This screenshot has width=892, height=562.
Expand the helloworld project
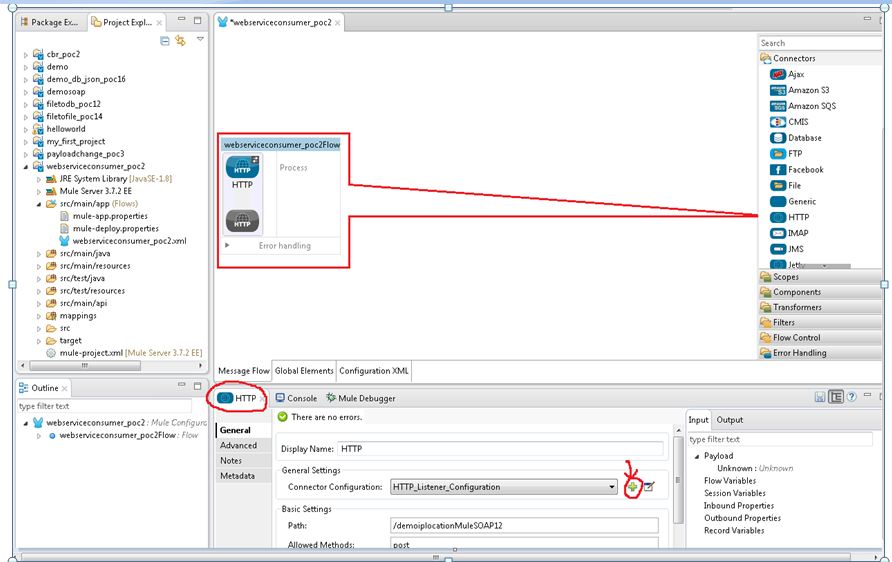pos(26,130)
